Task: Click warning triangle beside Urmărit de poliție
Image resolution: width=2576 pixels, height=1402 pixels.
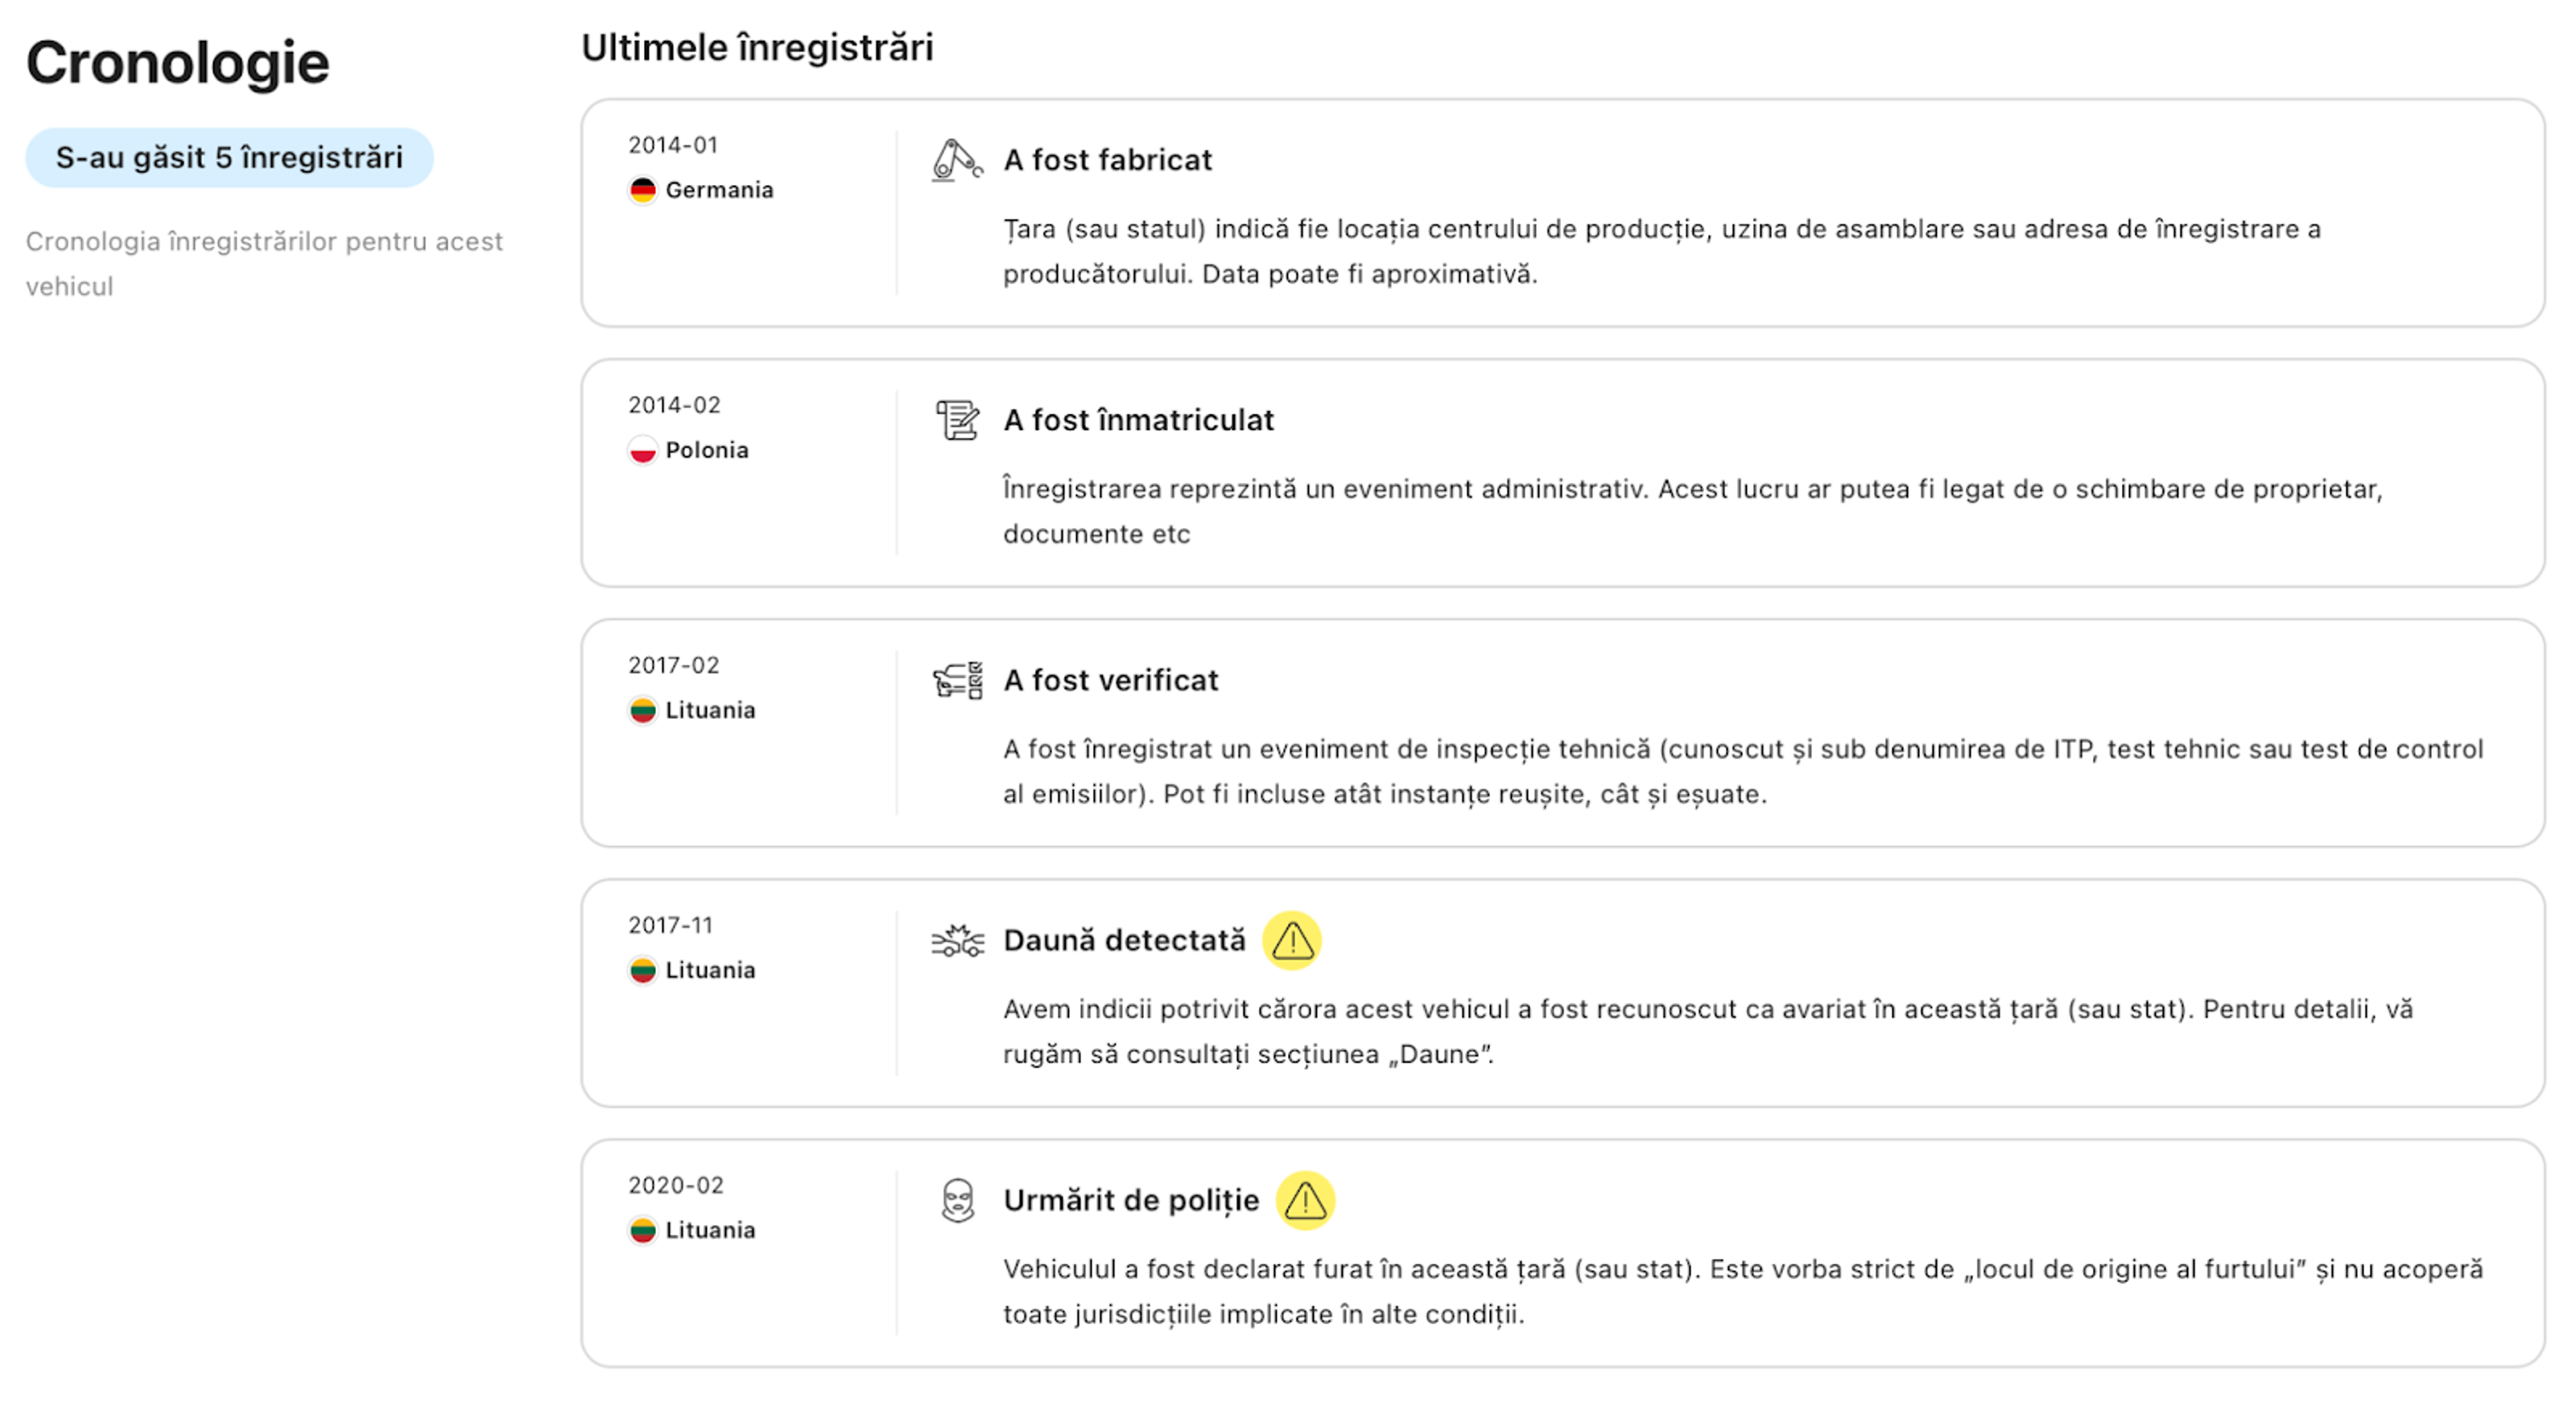Action: [x=1304, y=1200]
